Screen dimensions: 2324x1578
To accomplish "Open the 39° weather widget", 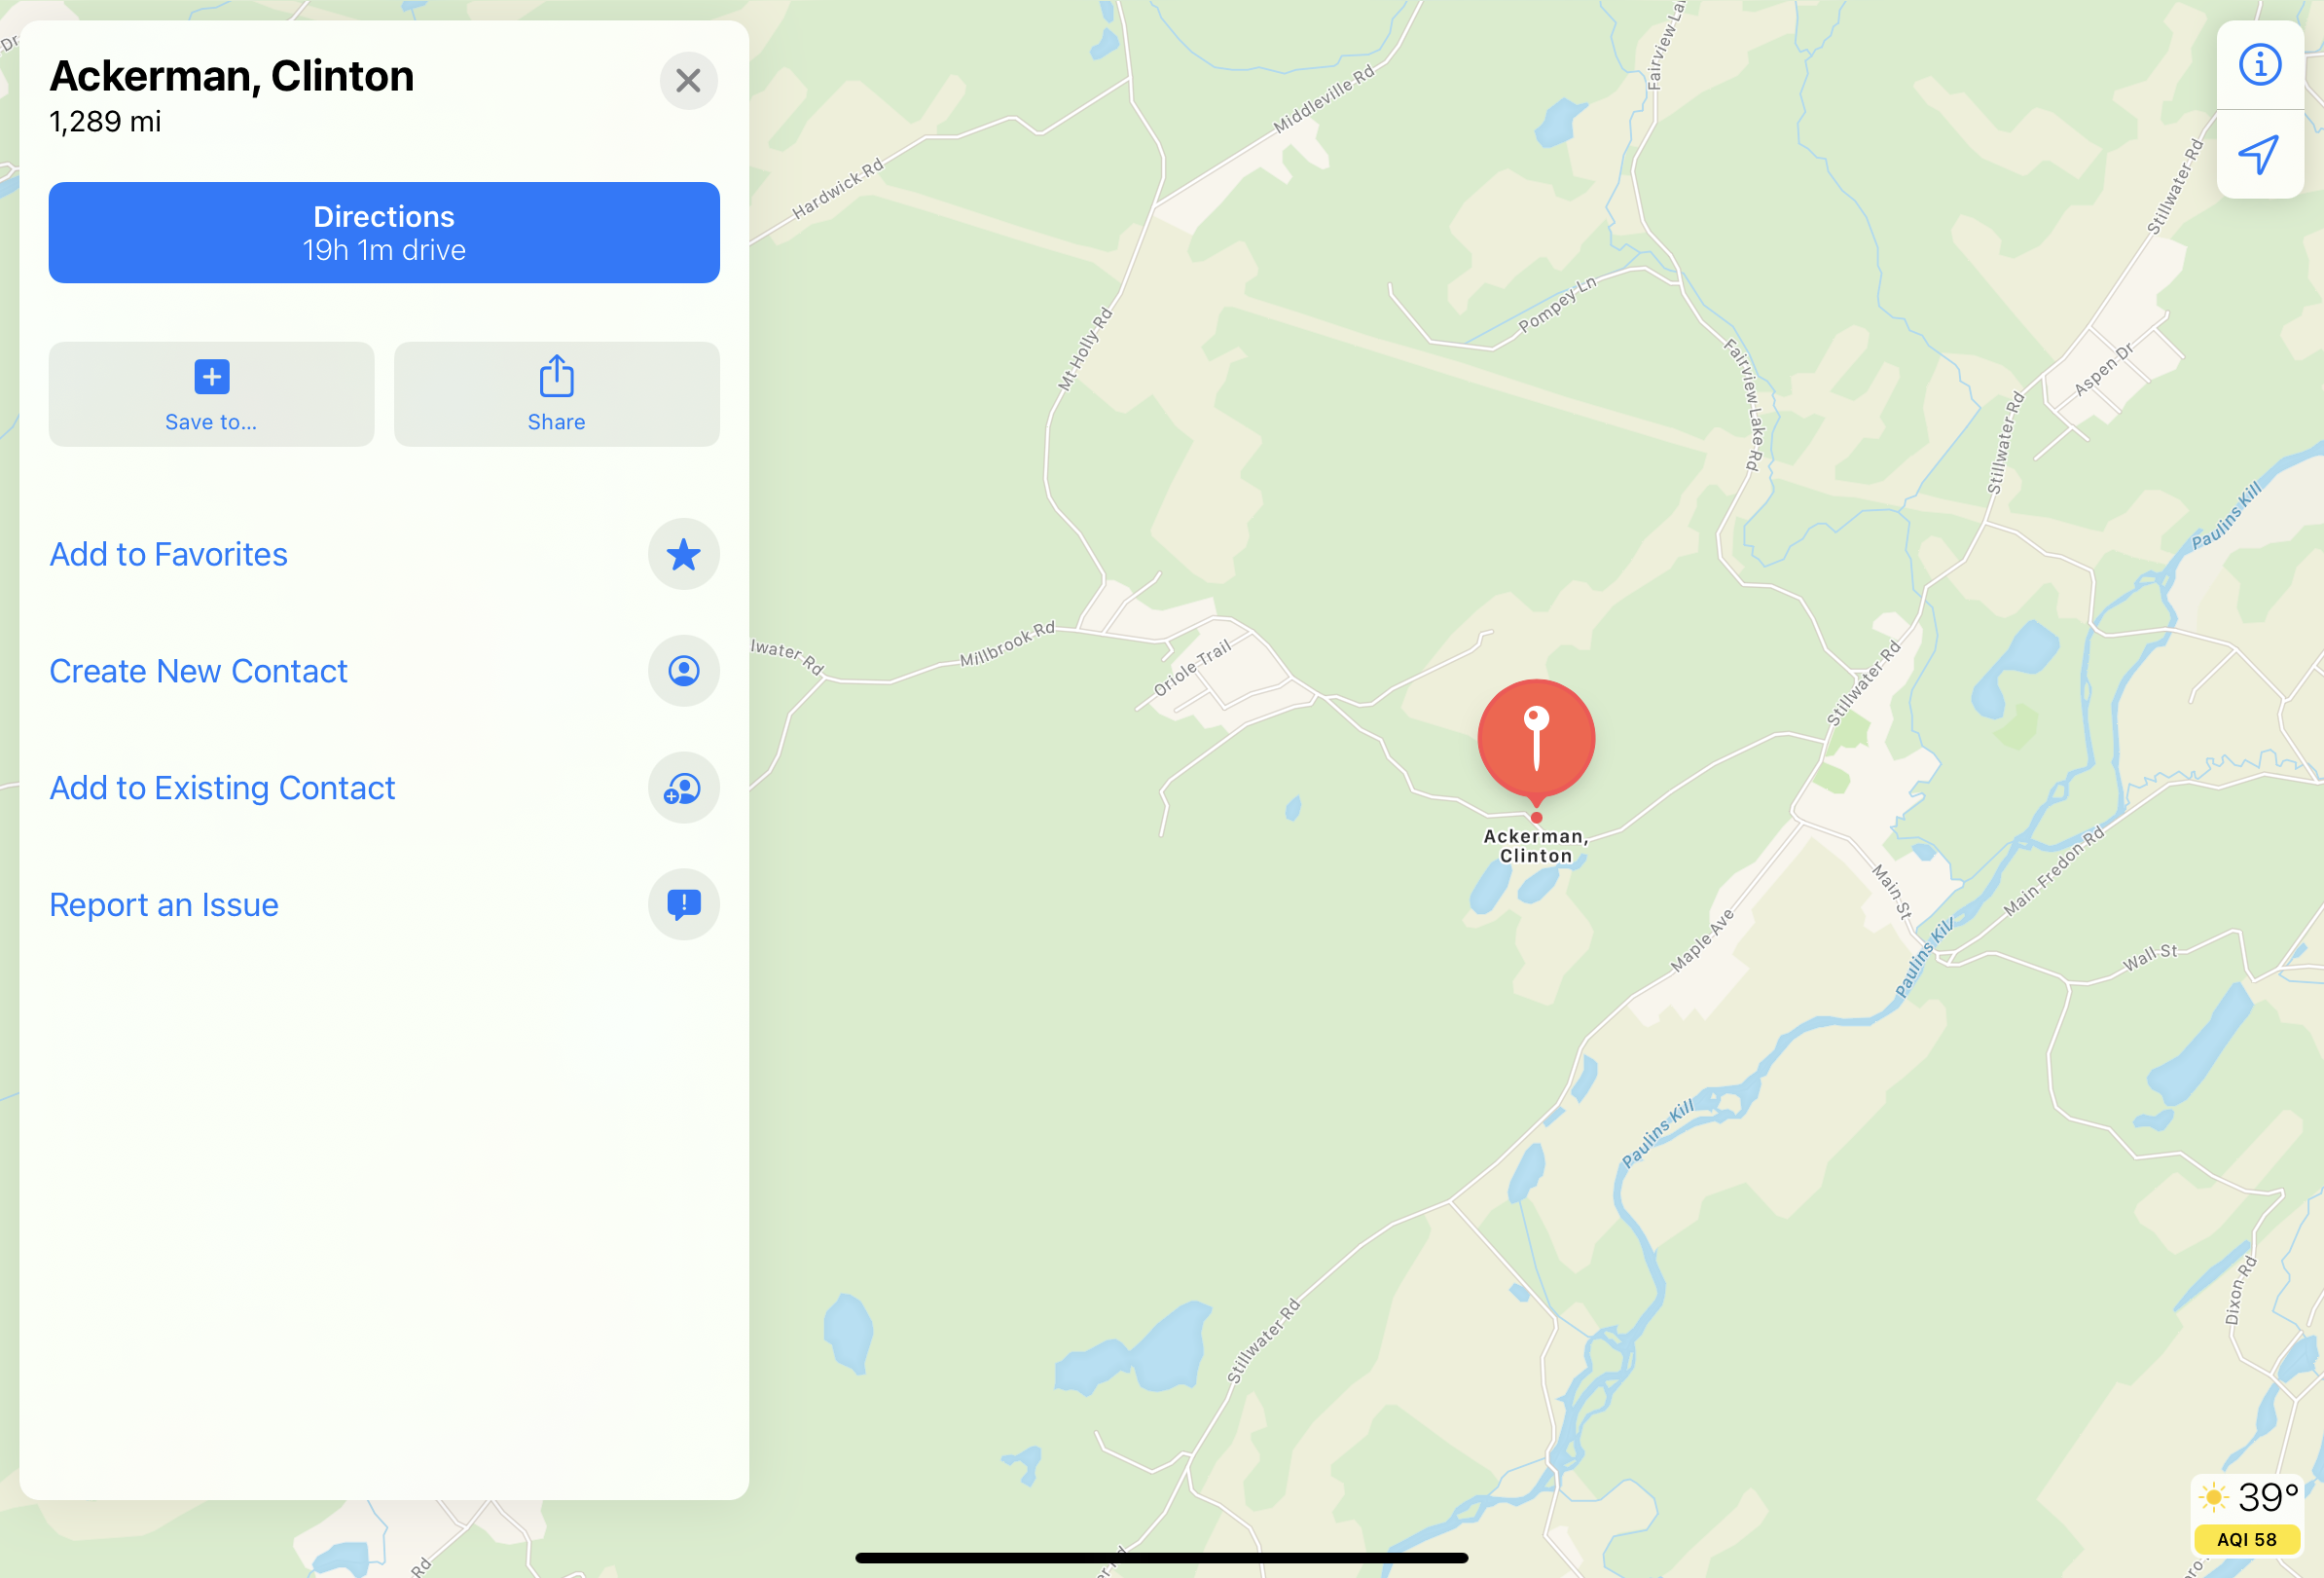I will (2247, 1498).
